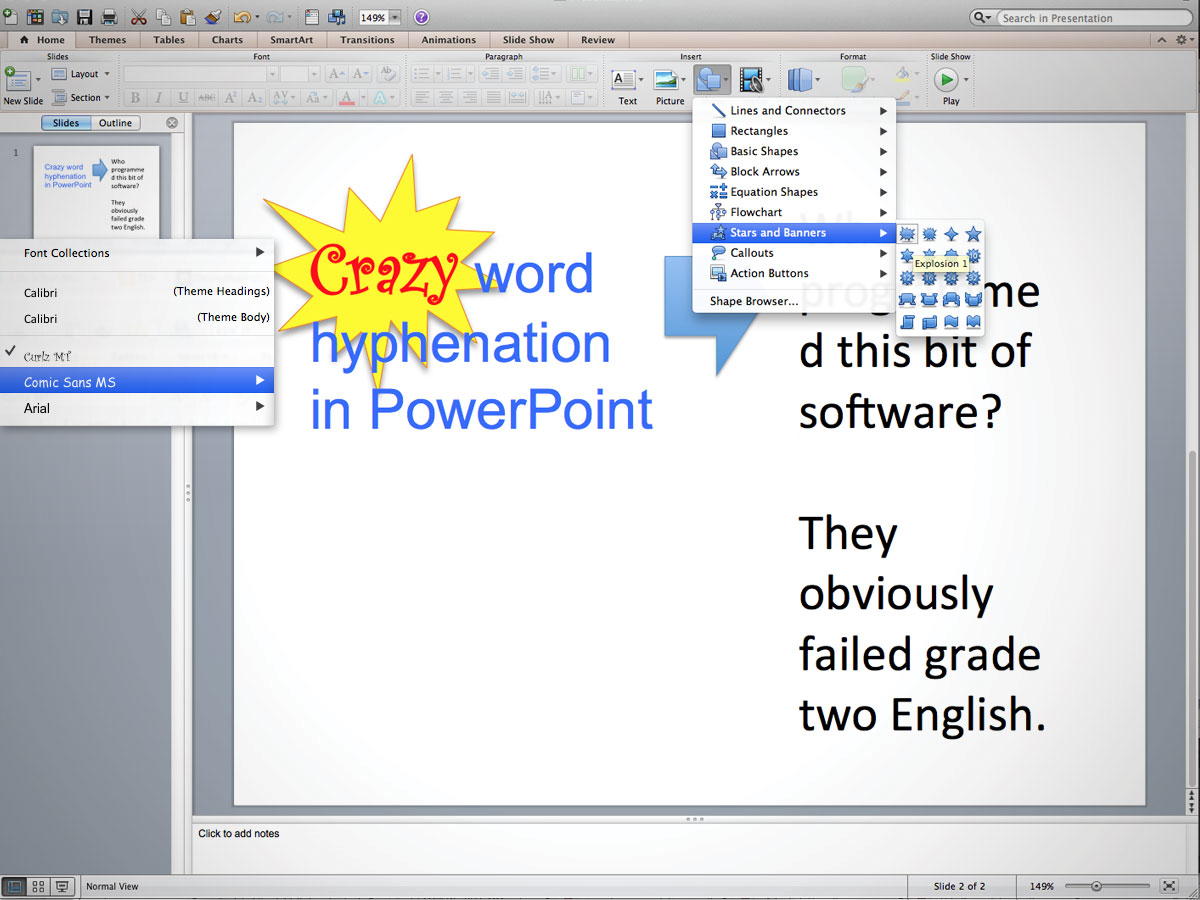Screen dimensions: 1200x900
Task: Open the Media Browser icon
Action: (x=337, y=17)
